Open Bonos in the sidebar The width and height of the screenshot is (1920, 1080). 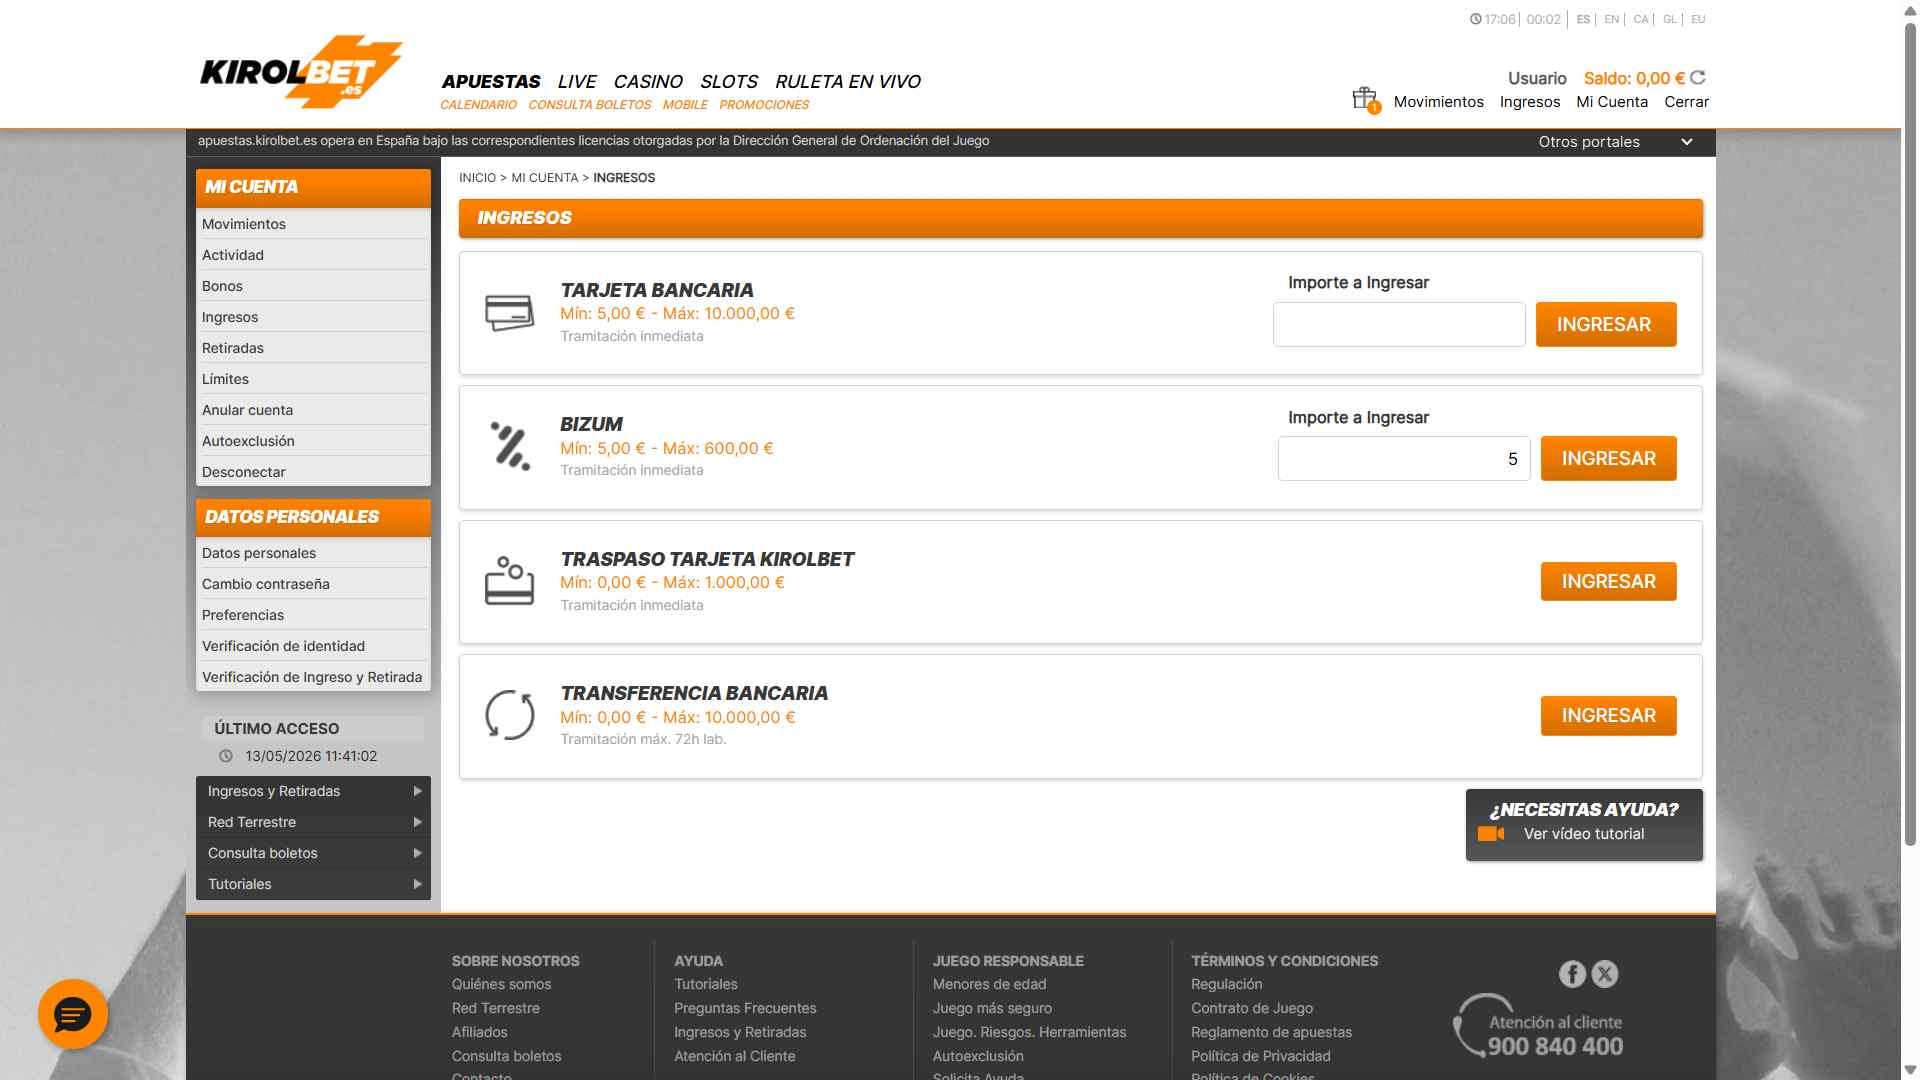[313, 286]
